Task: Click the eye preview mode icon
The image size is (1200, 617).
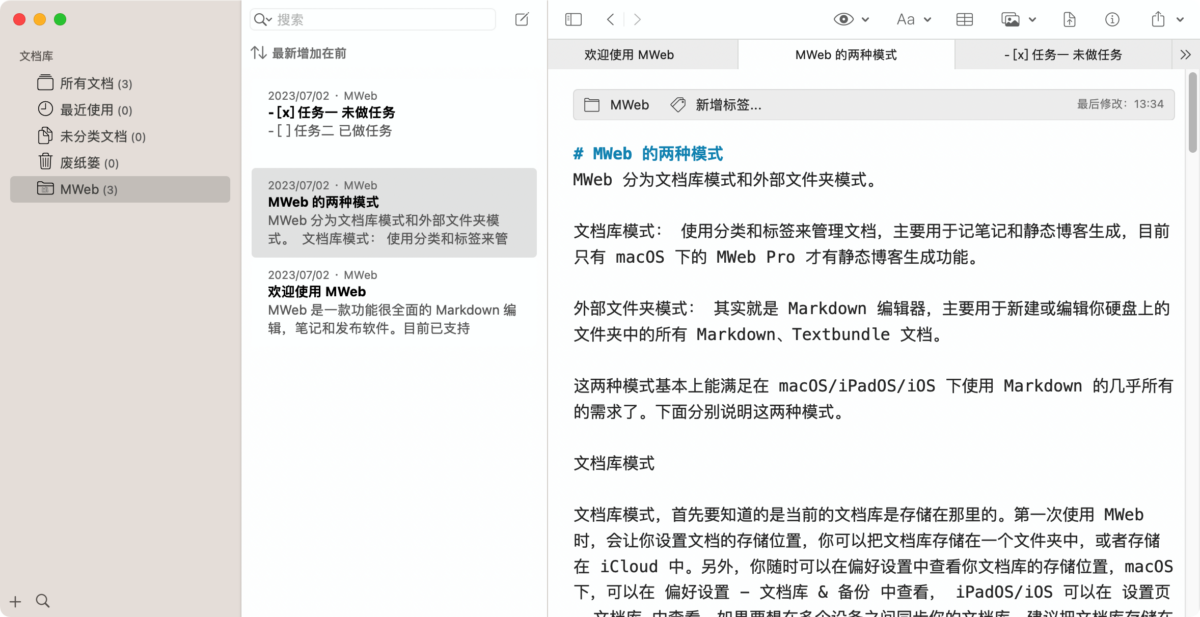Action: coord(845,19)
